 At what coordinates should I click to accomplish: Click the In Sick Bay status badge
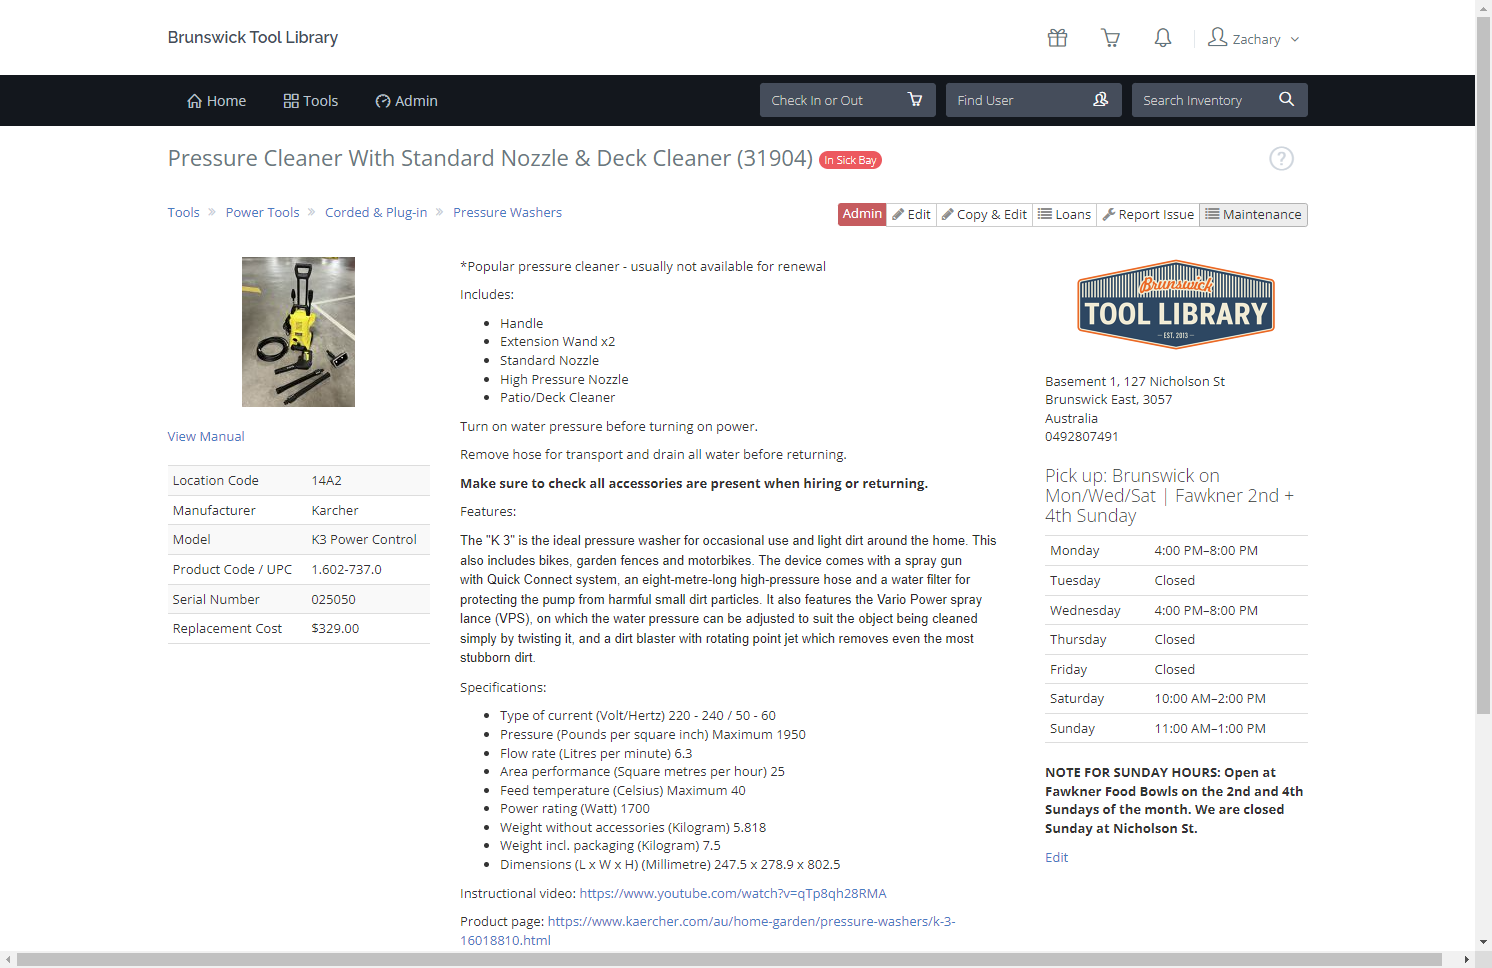[x=850, y=160]
